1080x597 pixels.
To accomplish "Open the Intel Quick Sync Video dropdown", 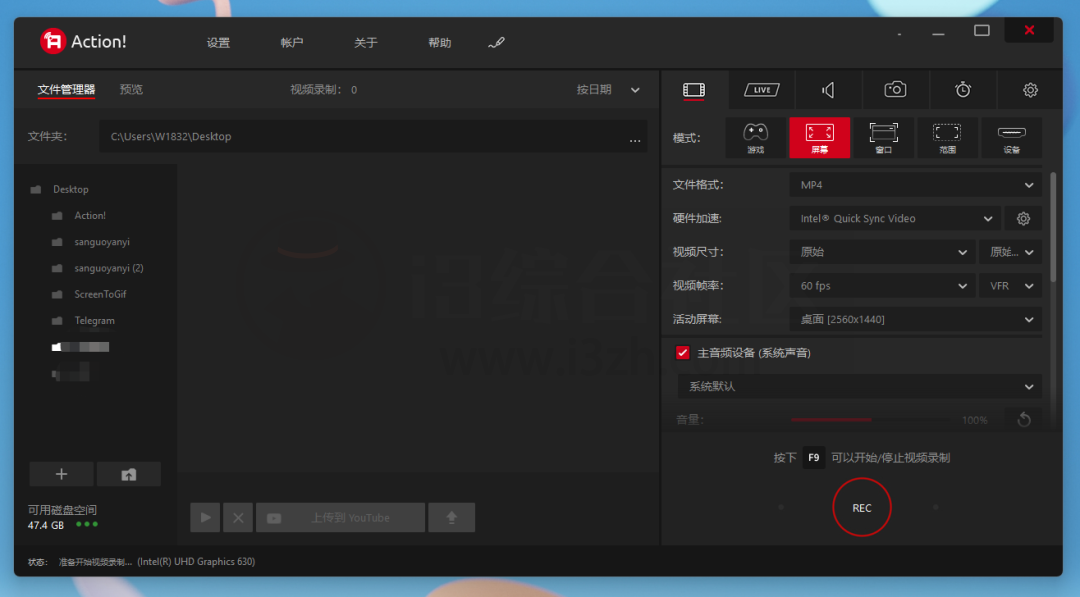I will 895,218.
